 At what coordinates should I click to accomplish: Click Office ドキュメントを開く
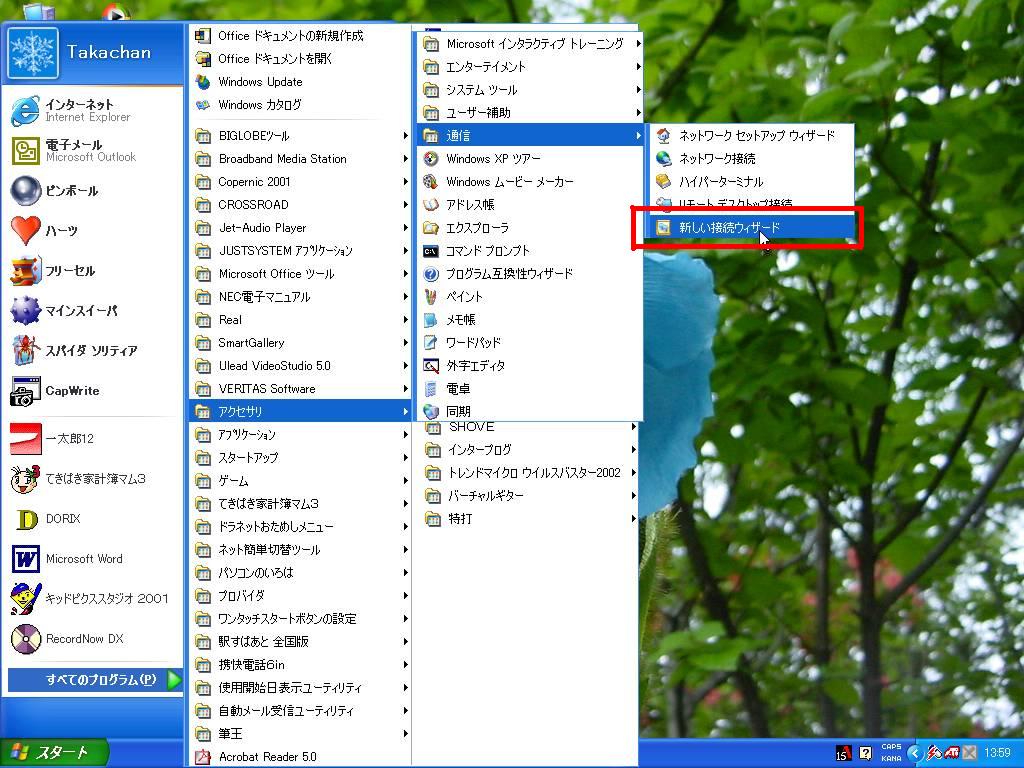click(x=300, y=59)
